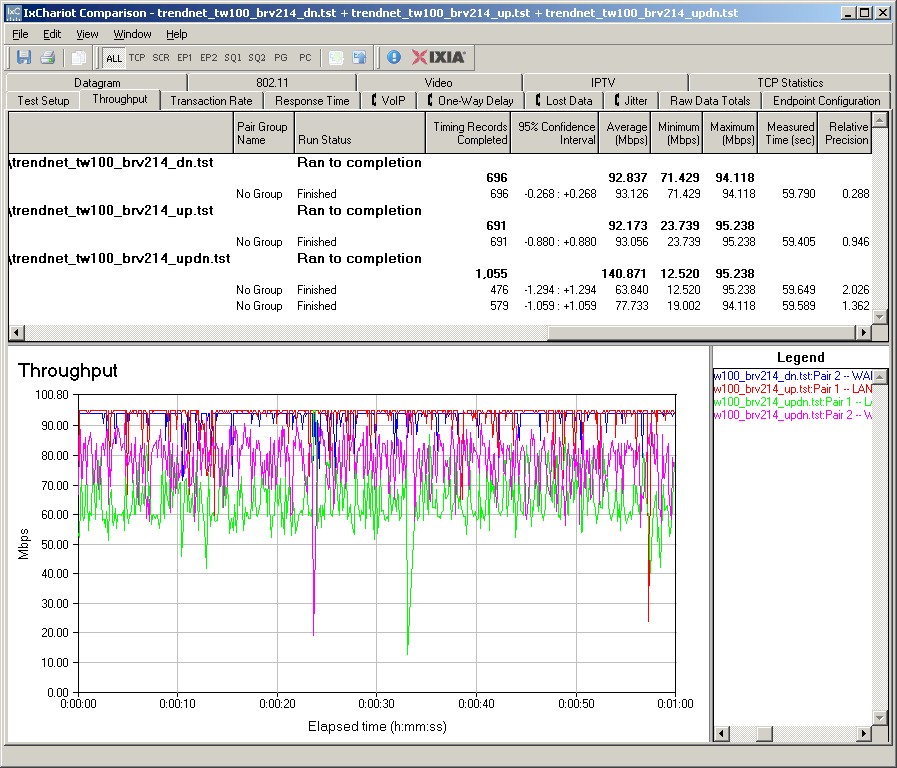Click the Save icon in the toolbar
Screen dimensions: 897x768
[x=23, y=57]
